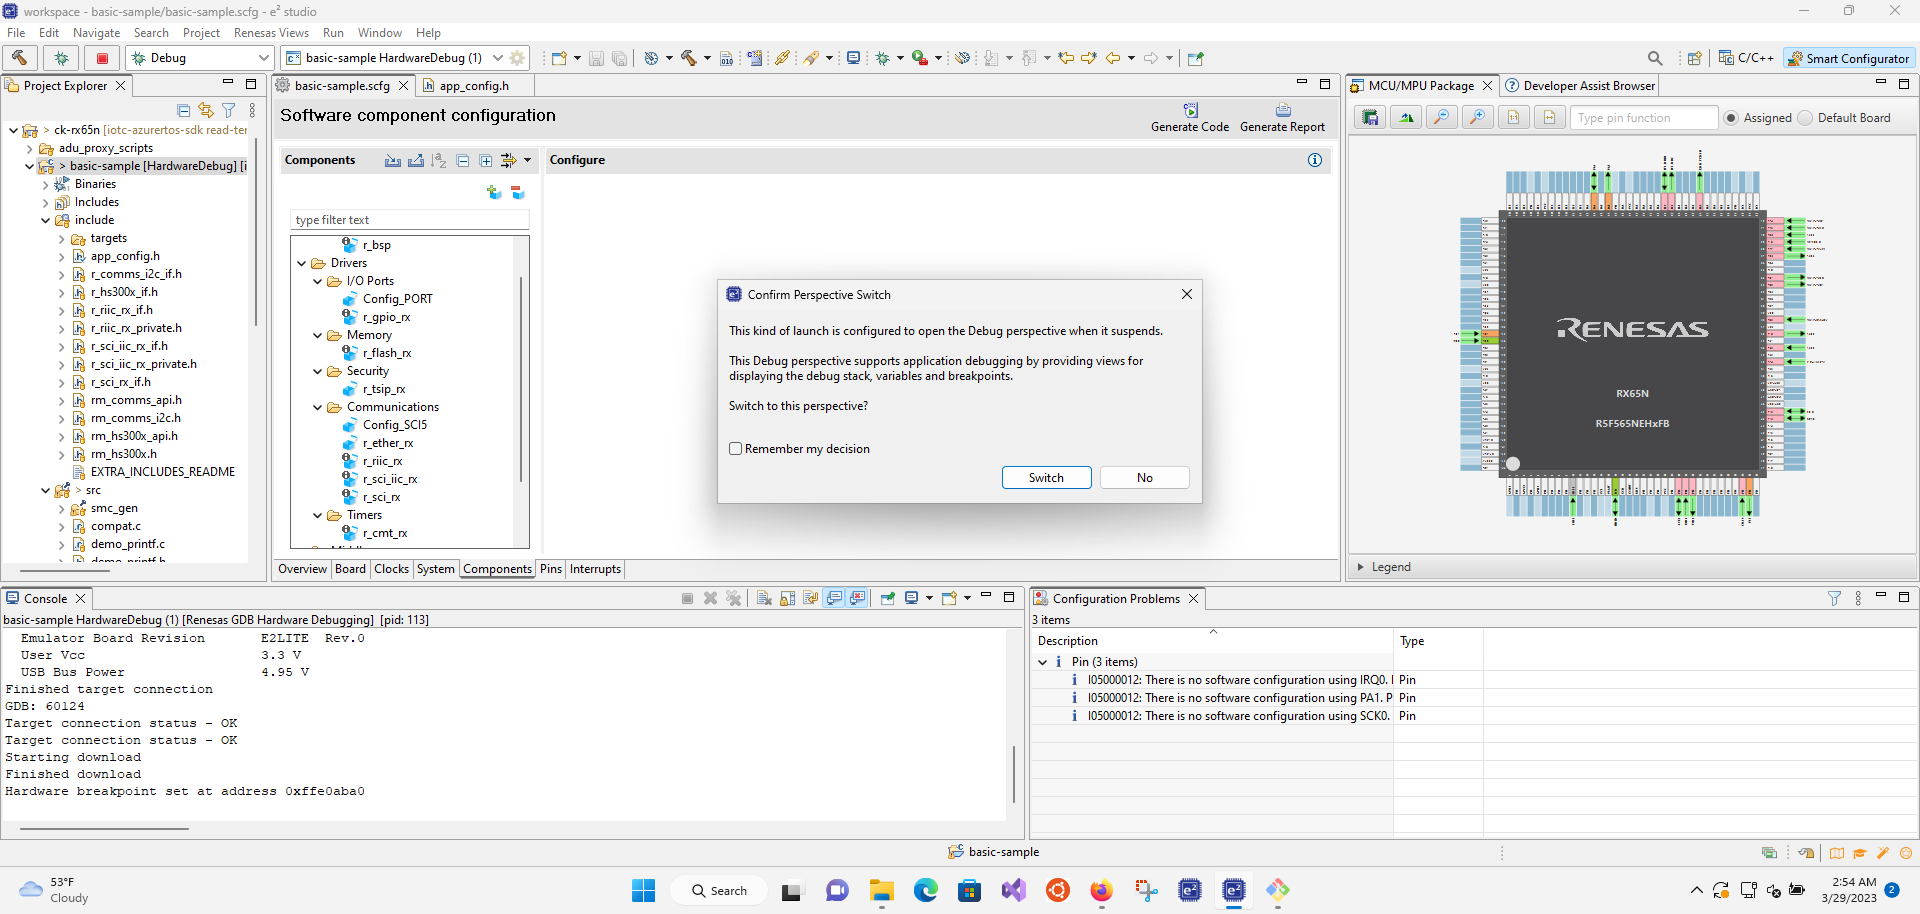Screen dimensions: 1920x914
Task: Click No in Confirm Perspective Switch dialog
Action: [1145, 478]
